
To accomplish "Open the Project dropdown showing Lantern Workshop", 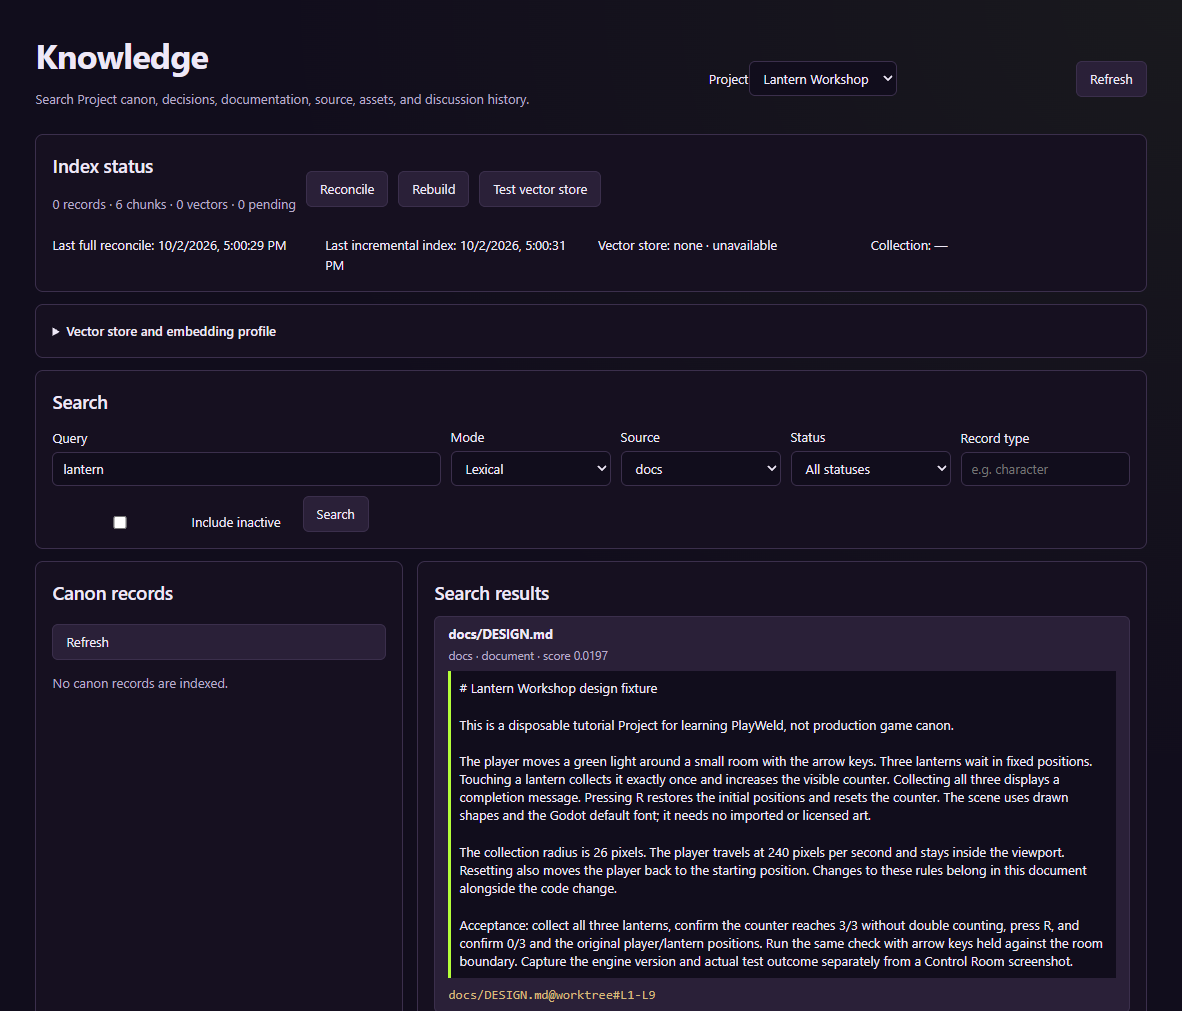I will (x=822, y=79).
